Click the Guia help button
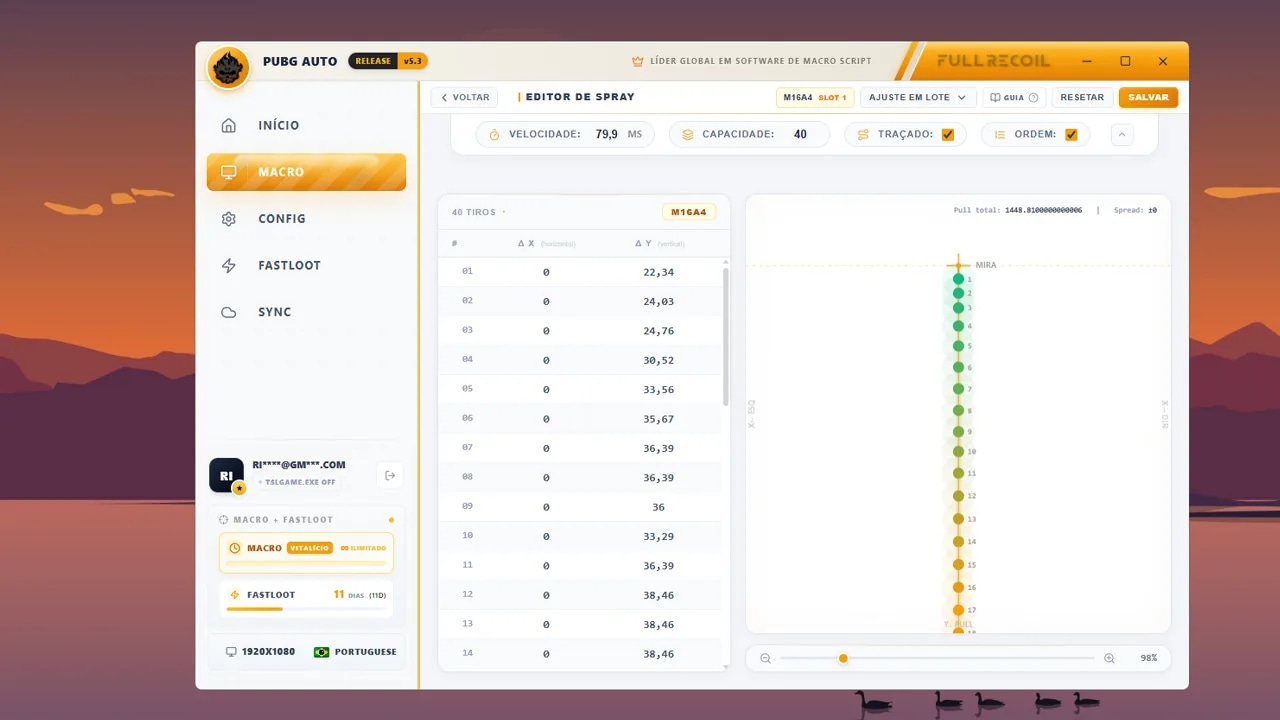The width and height of the screenshot is (1280, 720). 1014,98
